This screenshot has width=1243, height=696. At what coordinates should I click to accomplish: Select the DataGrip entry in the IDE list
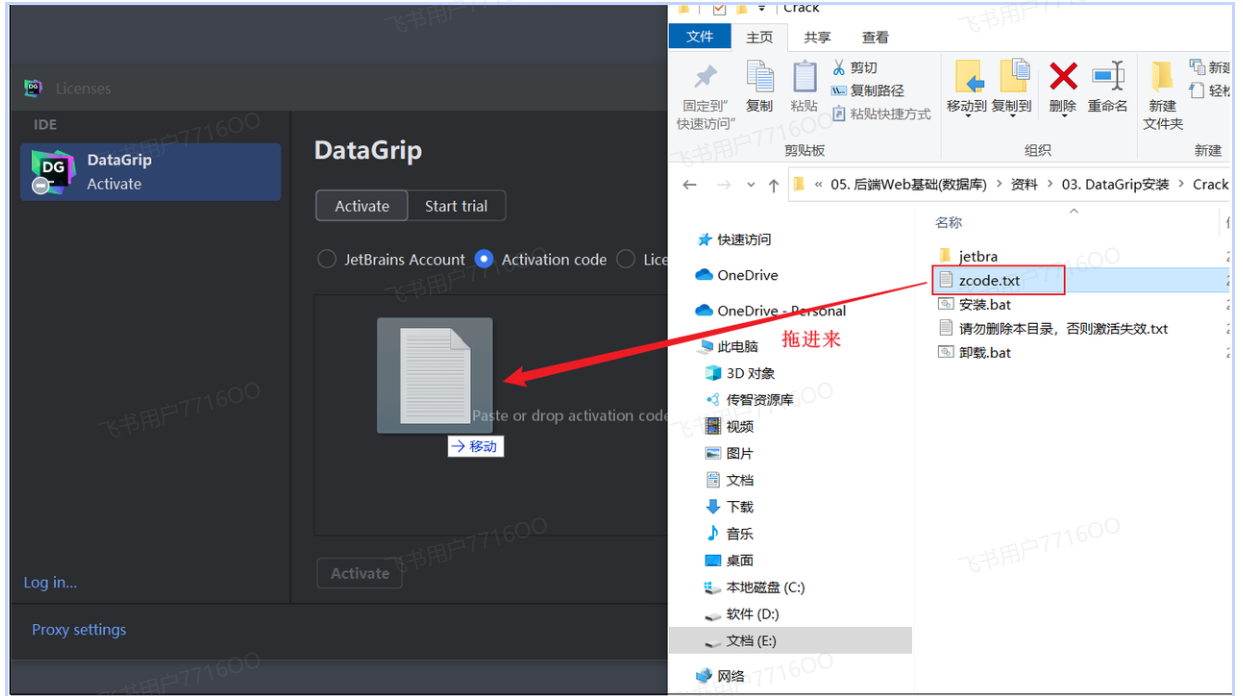150,172
